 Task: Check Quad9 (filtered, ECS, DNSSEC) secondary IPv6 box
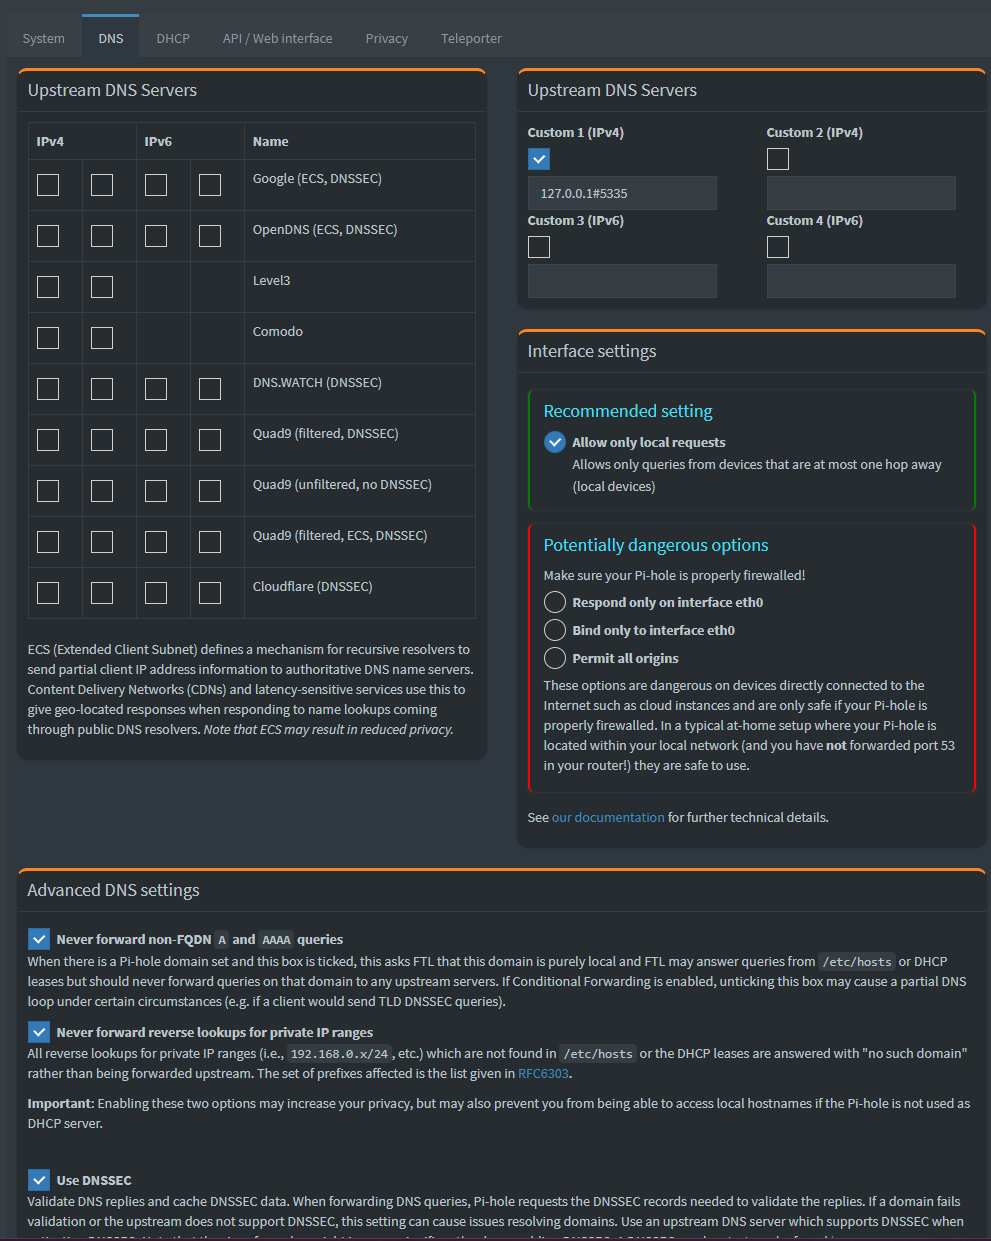tap(210, 542)
